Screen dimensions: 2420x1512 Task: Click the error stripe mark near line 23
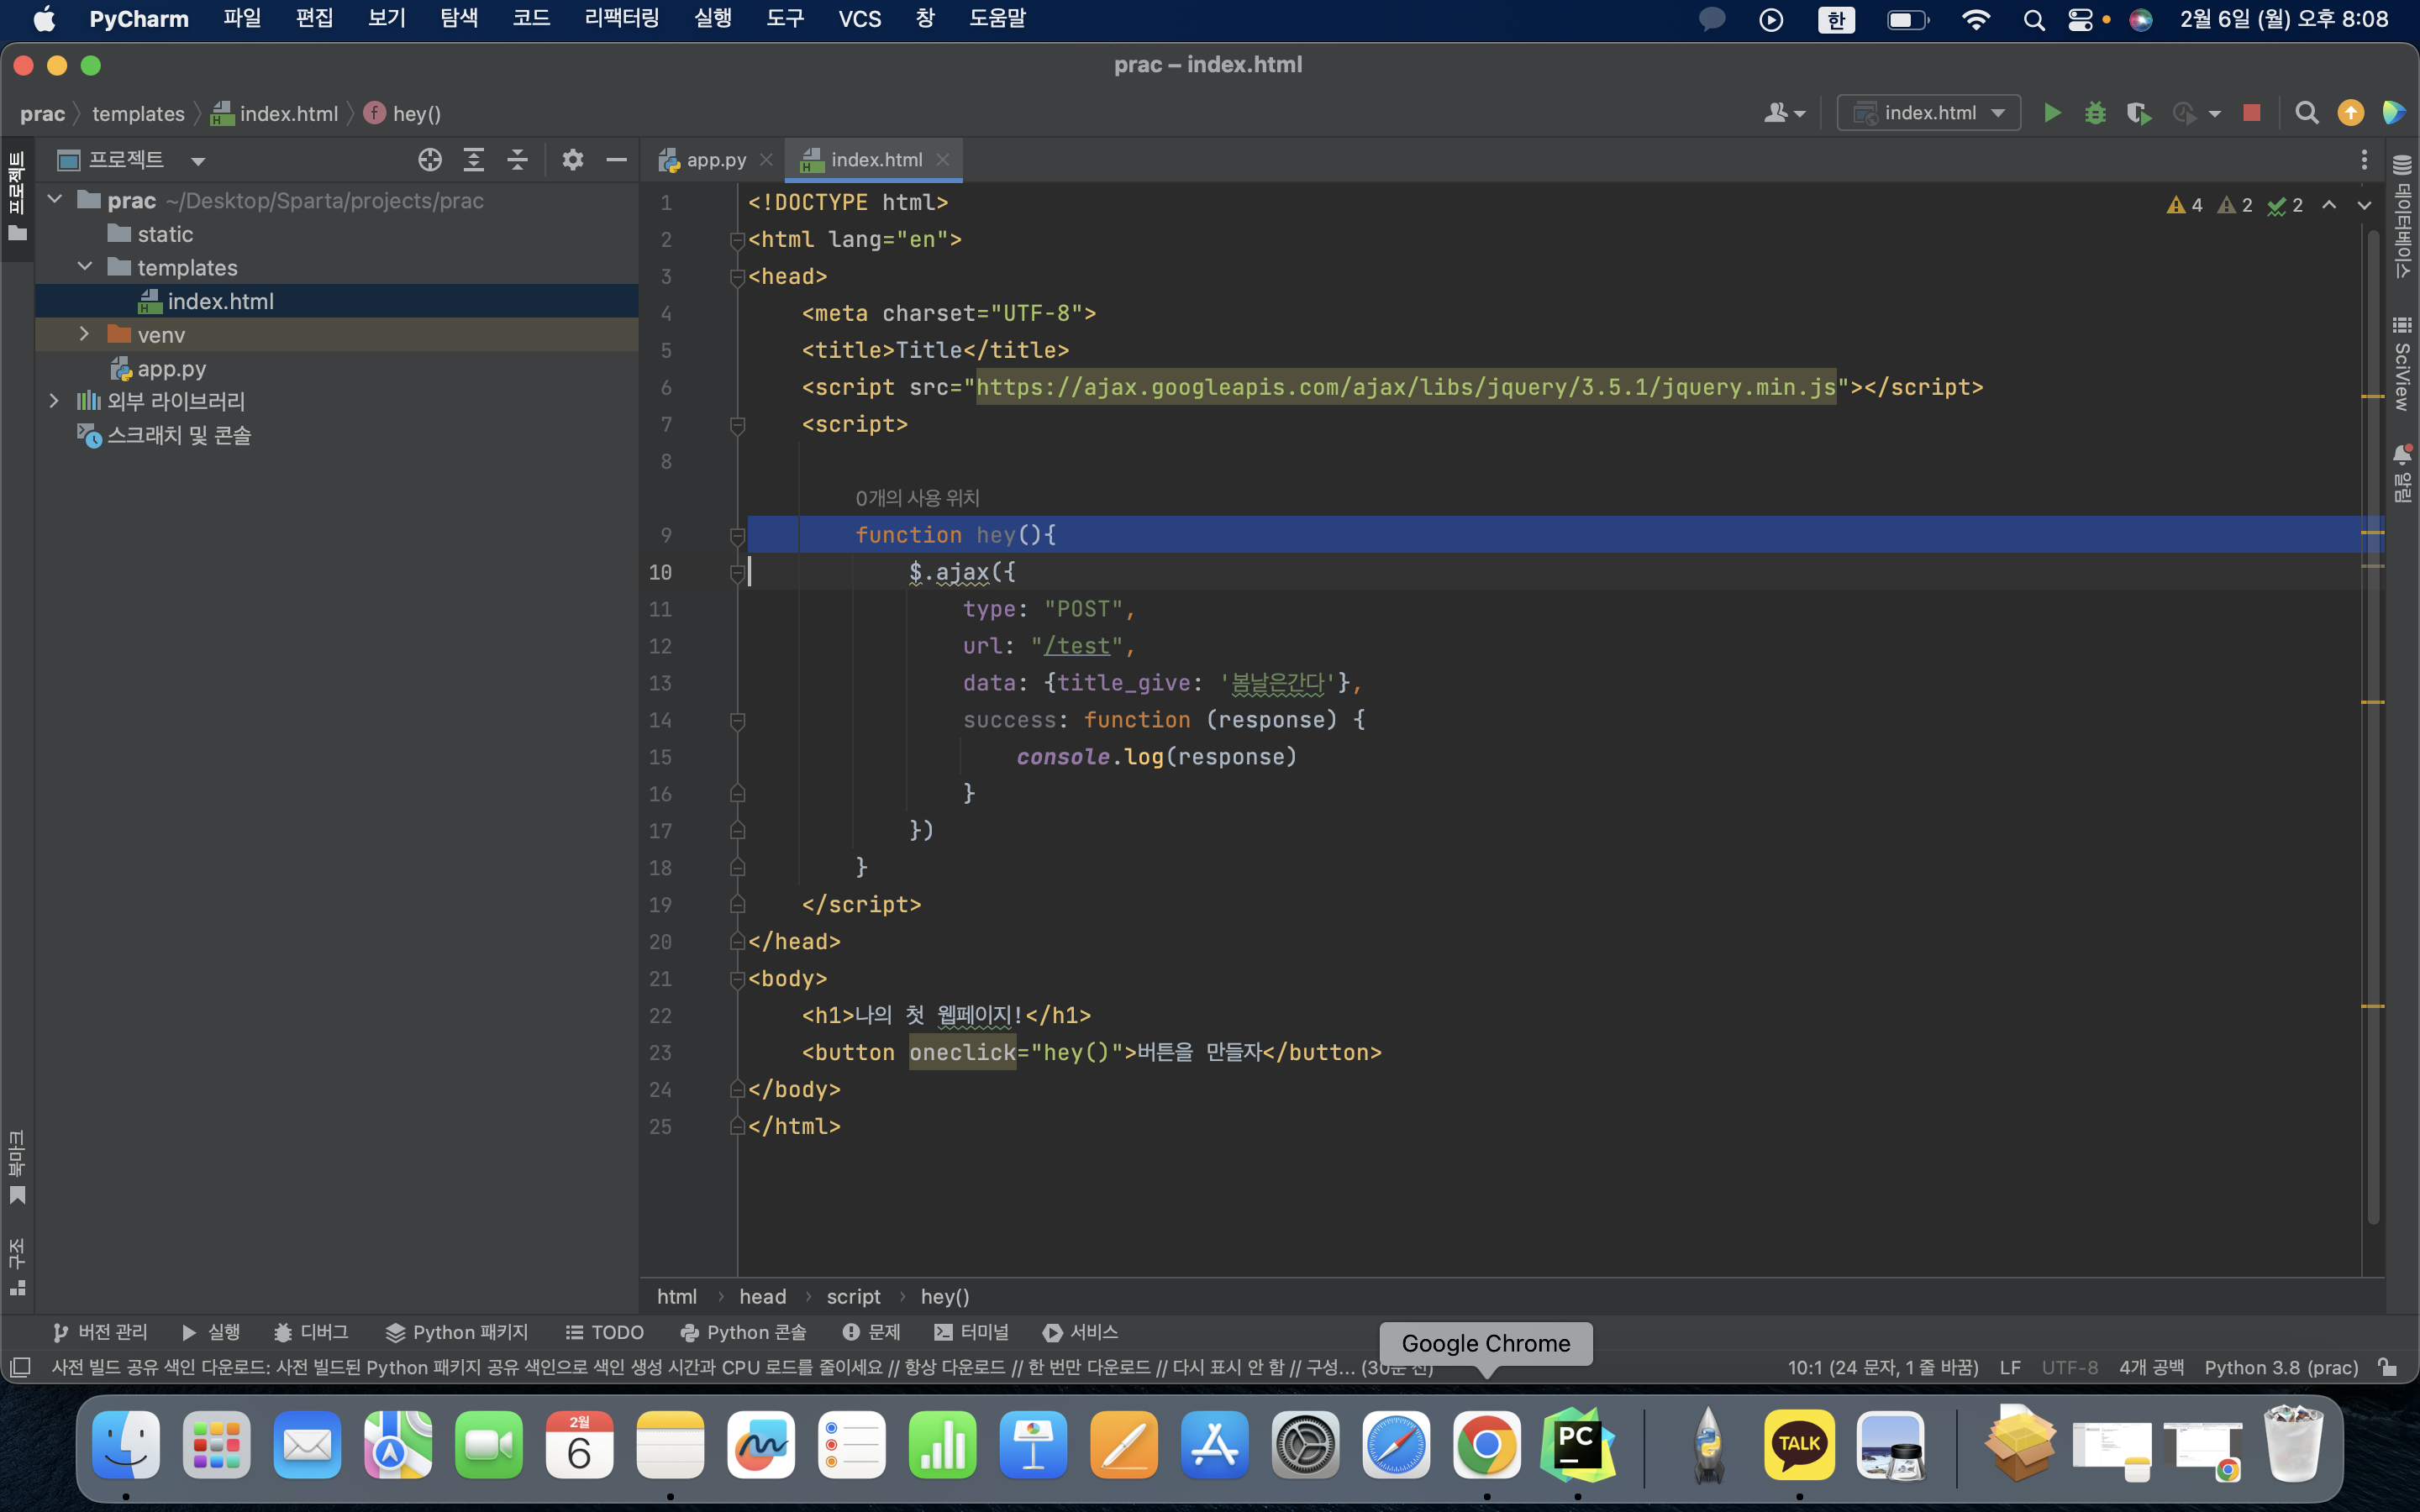pyautogui.click(x=2373, y=1006)
